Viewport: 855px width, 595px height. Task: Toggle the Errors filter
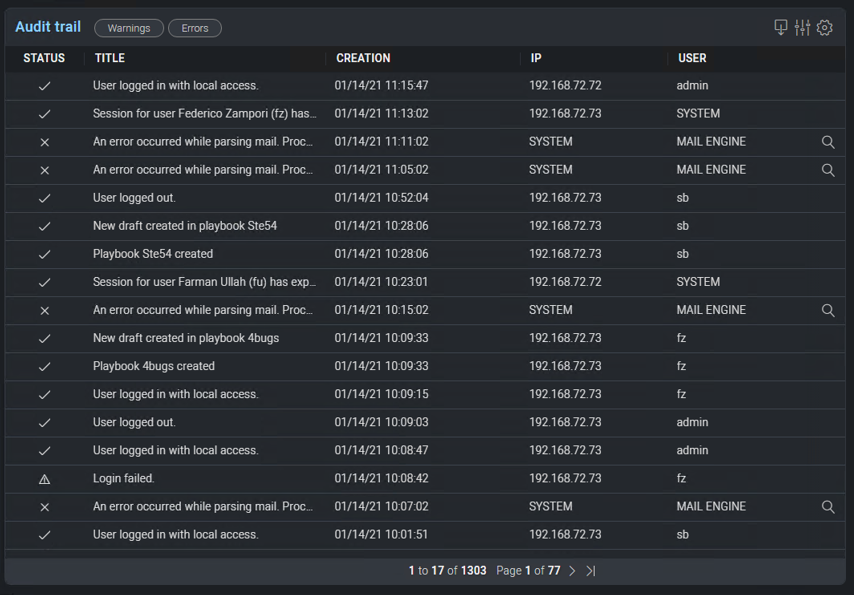[x=194, y=28]
